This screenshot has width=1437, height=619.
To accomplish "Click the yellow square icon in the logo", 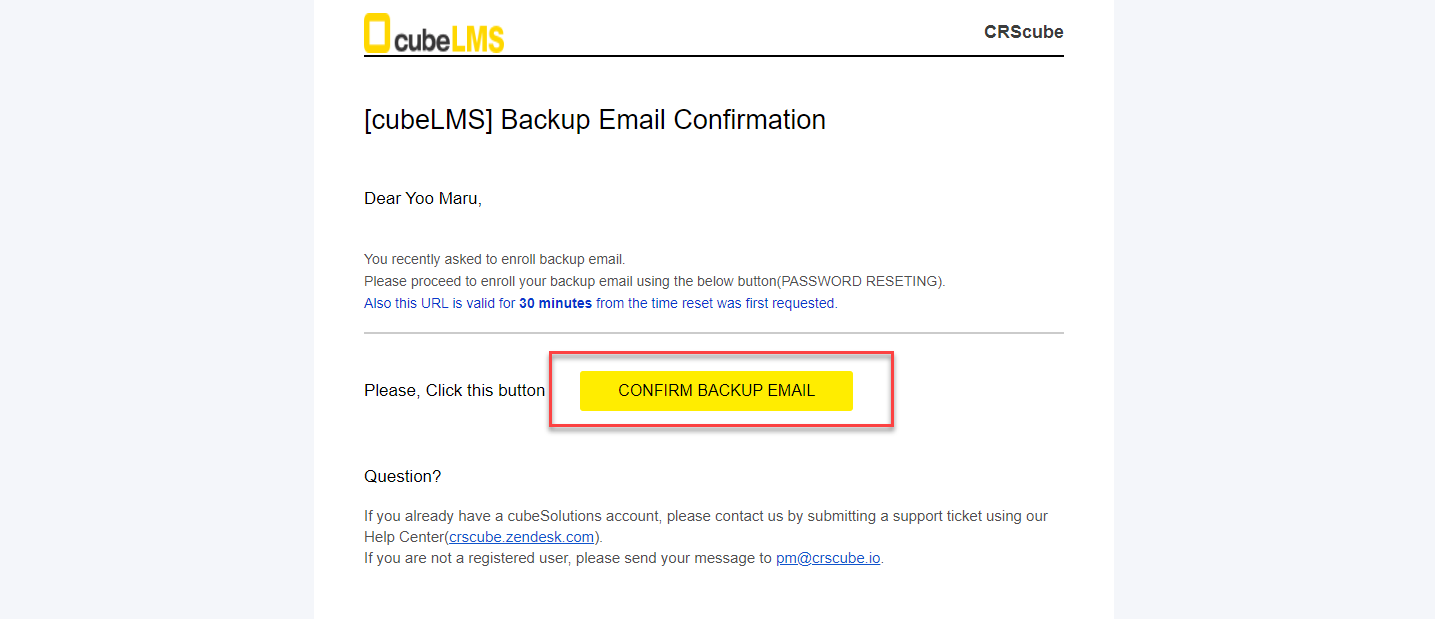I will 377,32.
